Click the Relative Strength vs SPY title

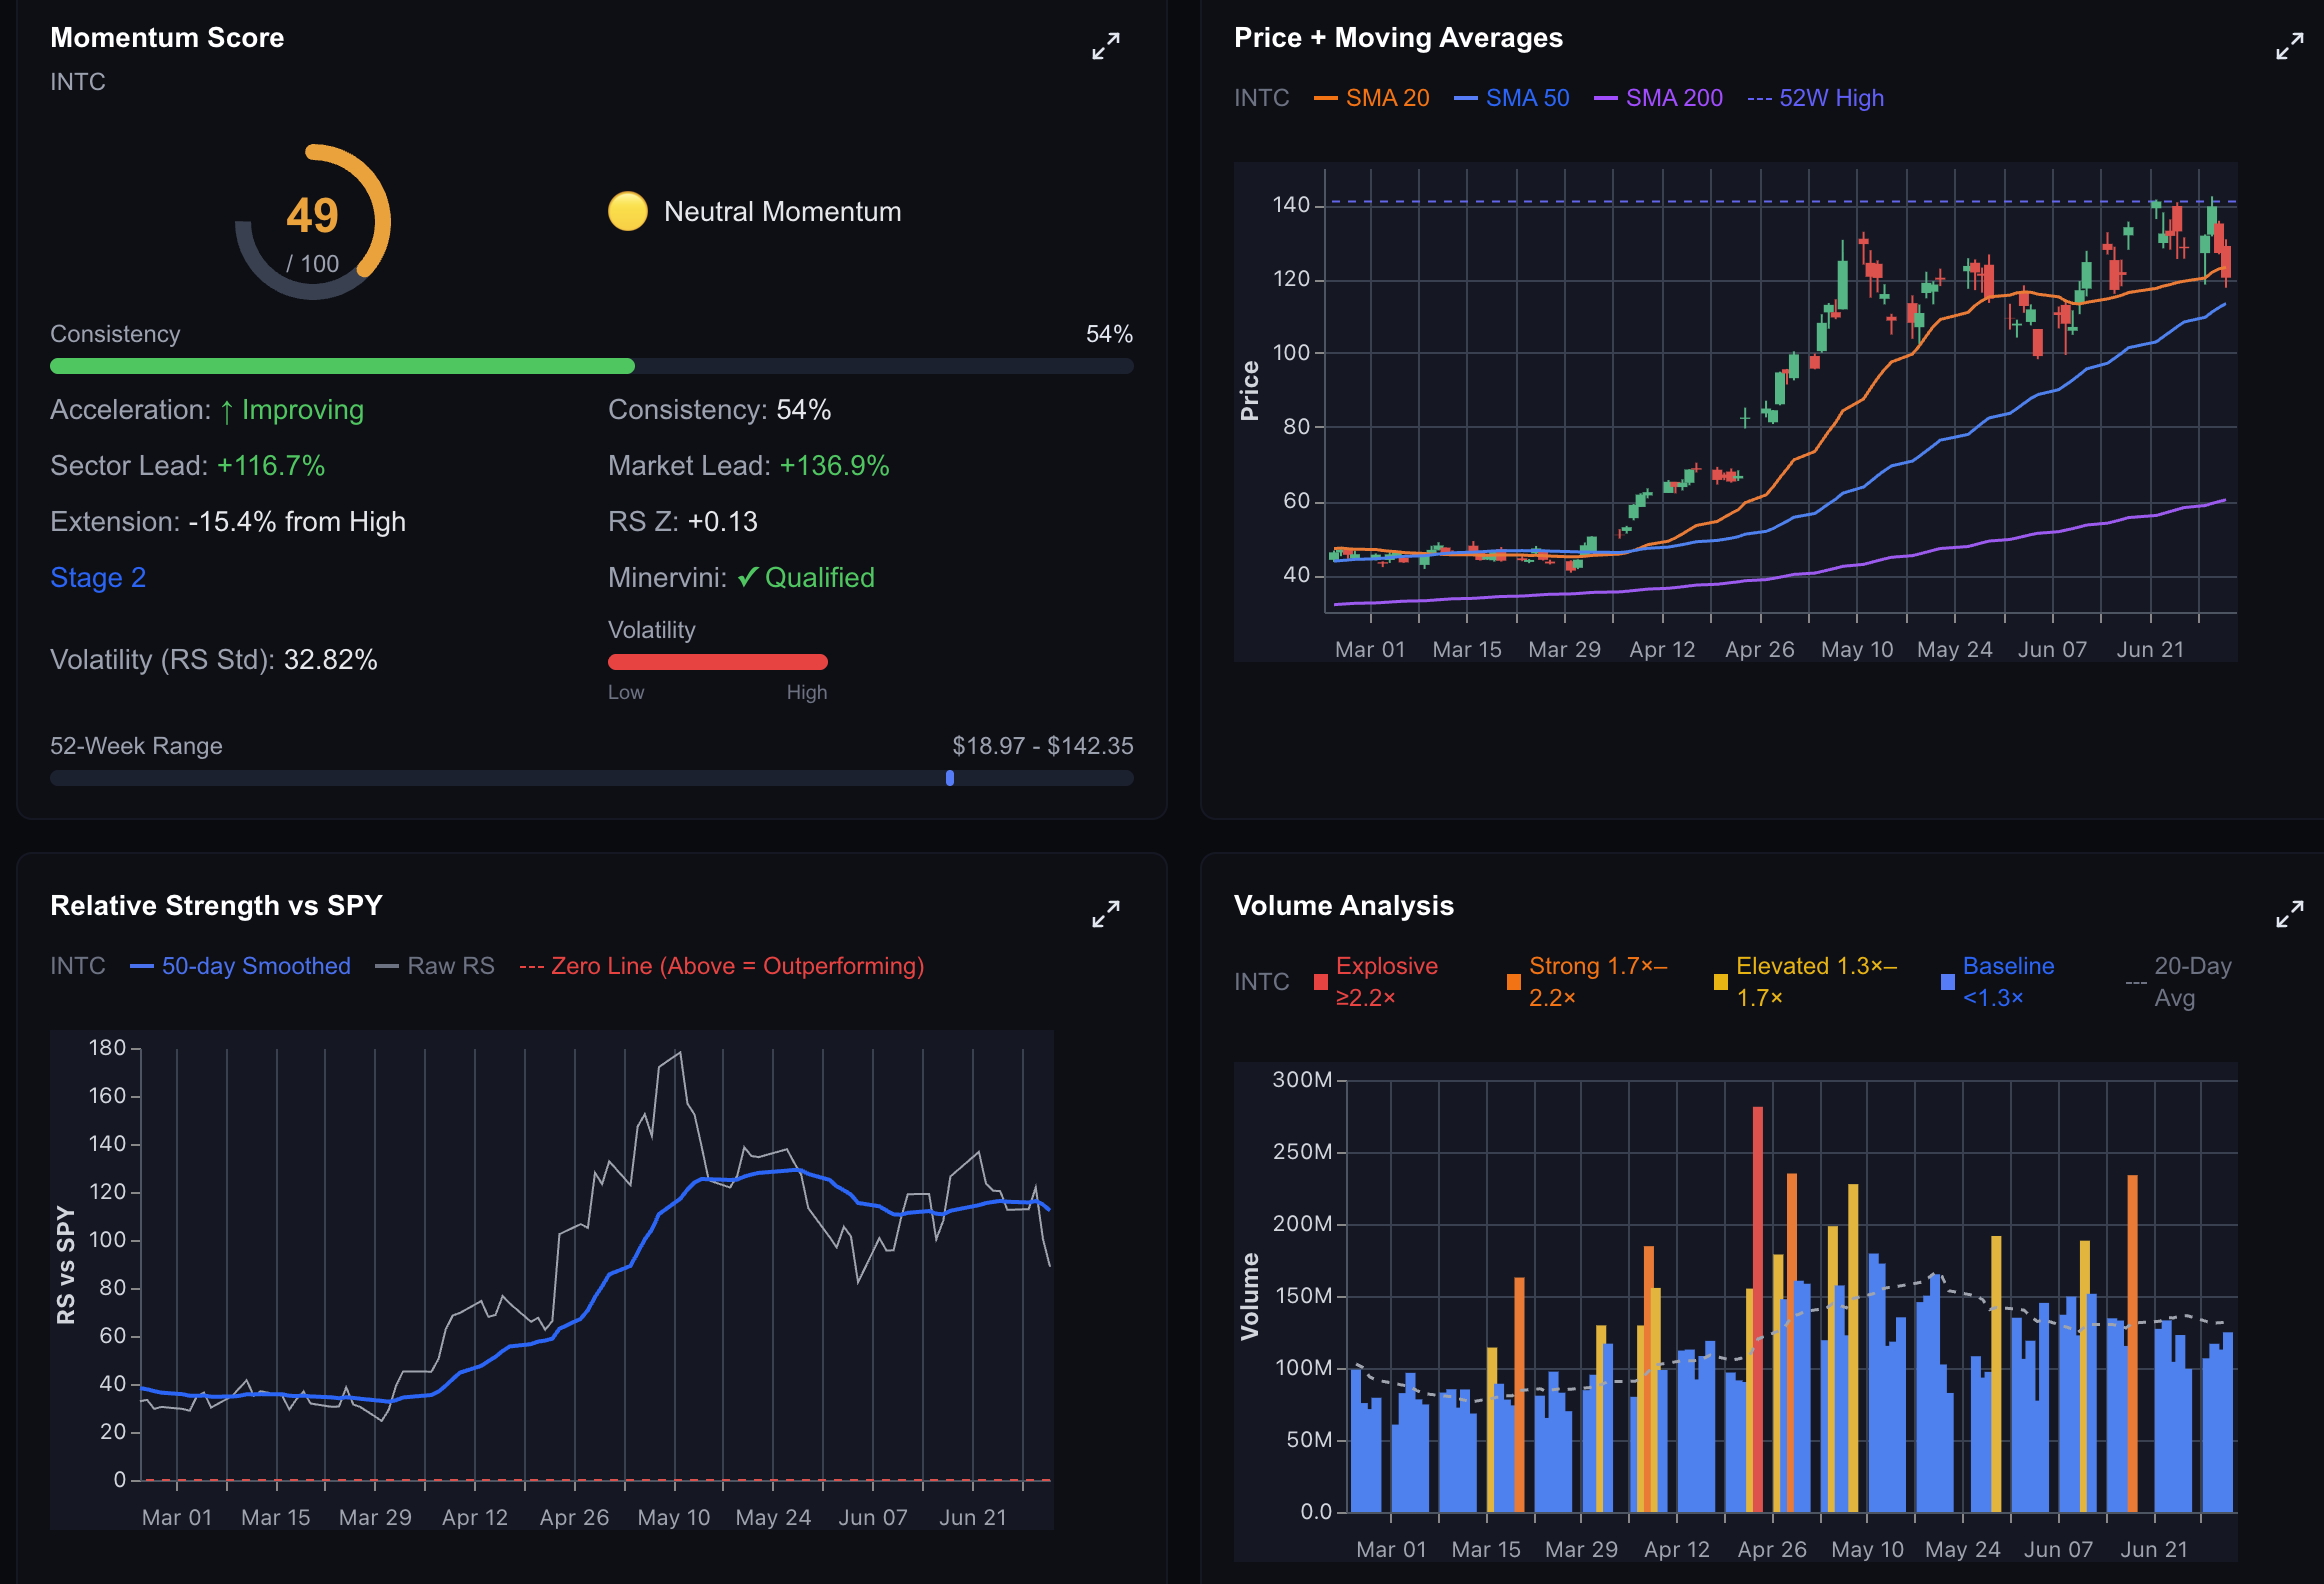216,906
